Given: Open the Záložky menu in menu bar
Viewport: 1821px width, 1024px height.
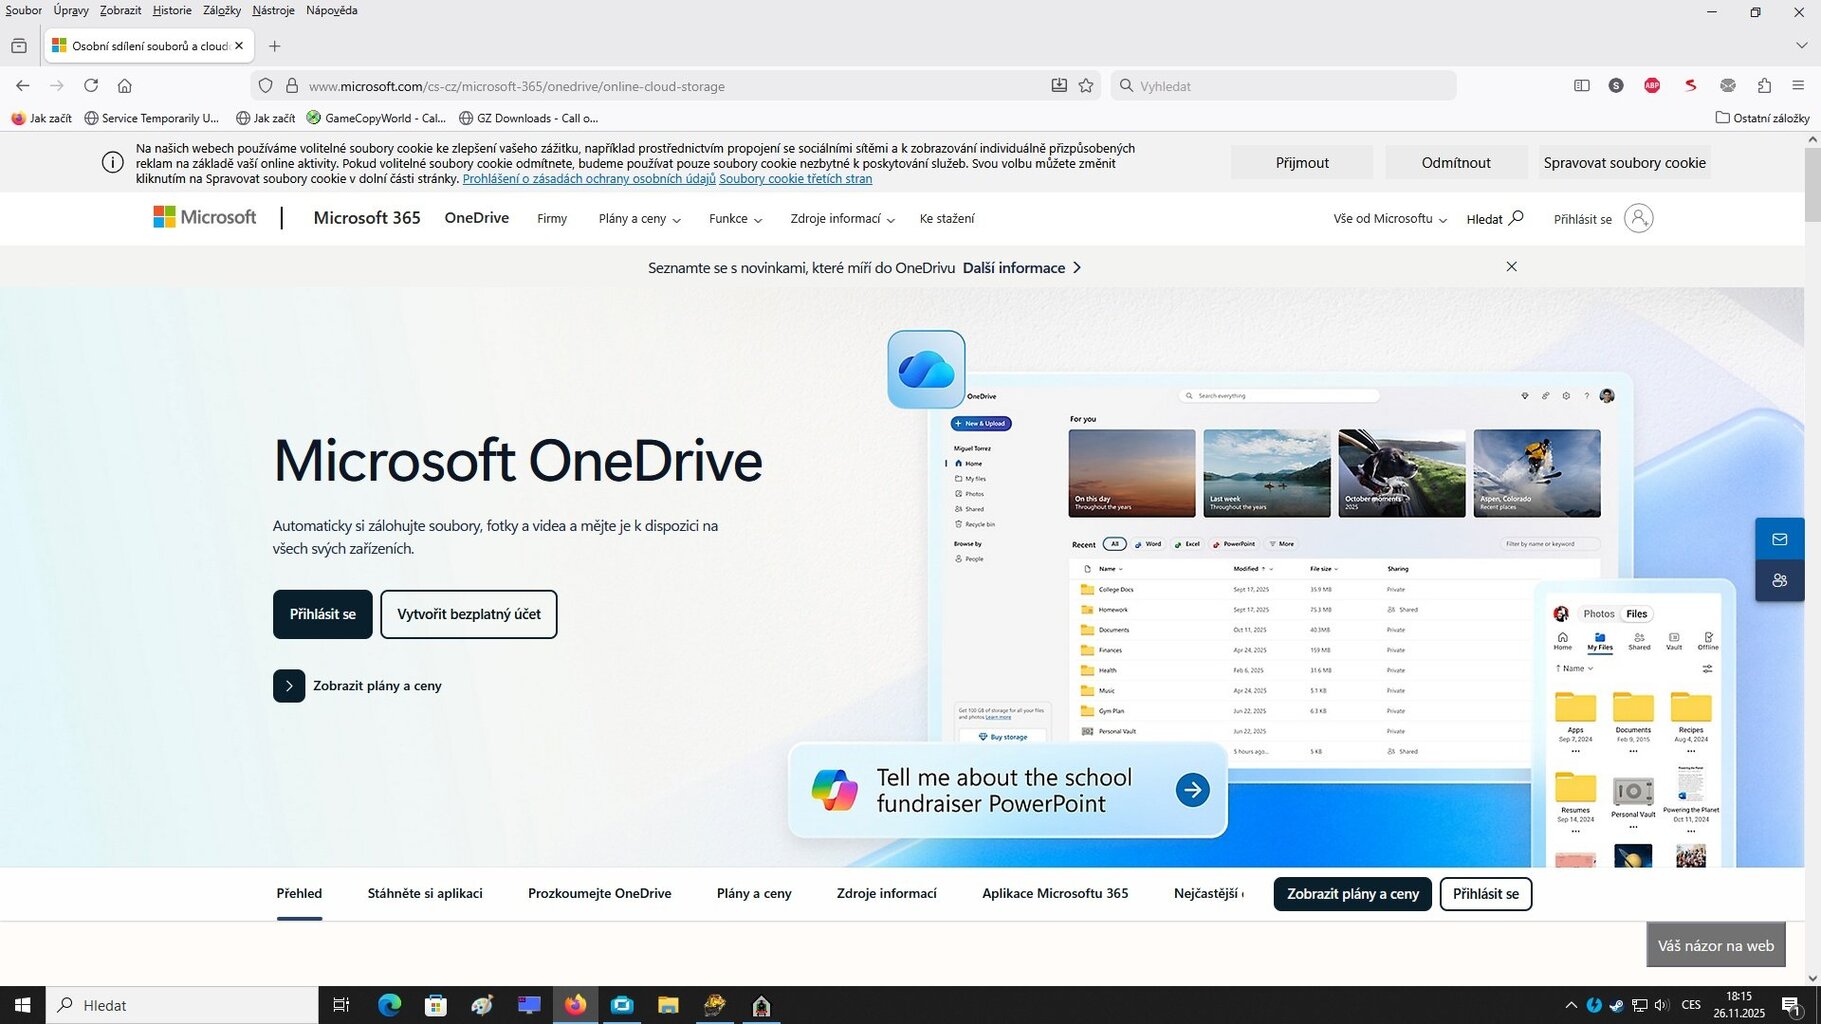Looking at the screenshot, I should click(221, 10).
